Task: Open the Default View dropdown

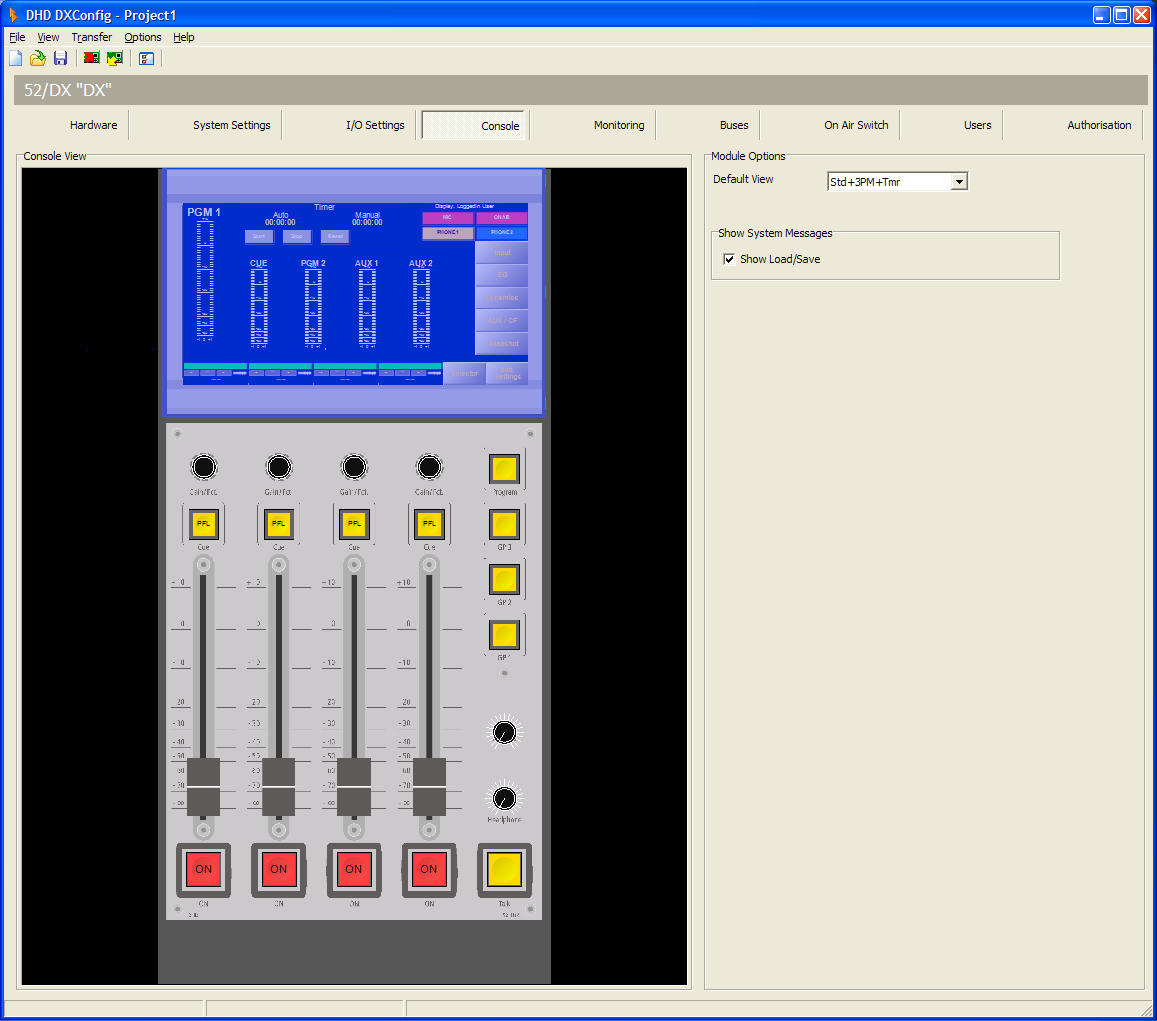Action: point(959,181)
